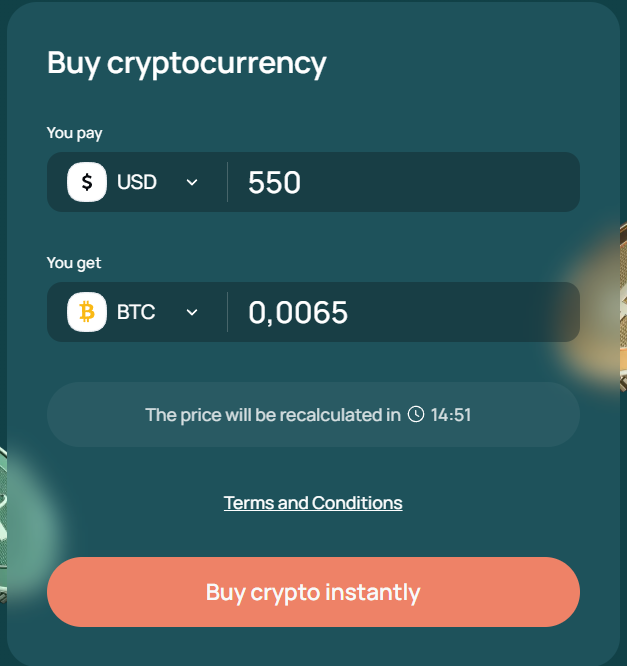
Task: Click the You get label
Action: (74, 263)
